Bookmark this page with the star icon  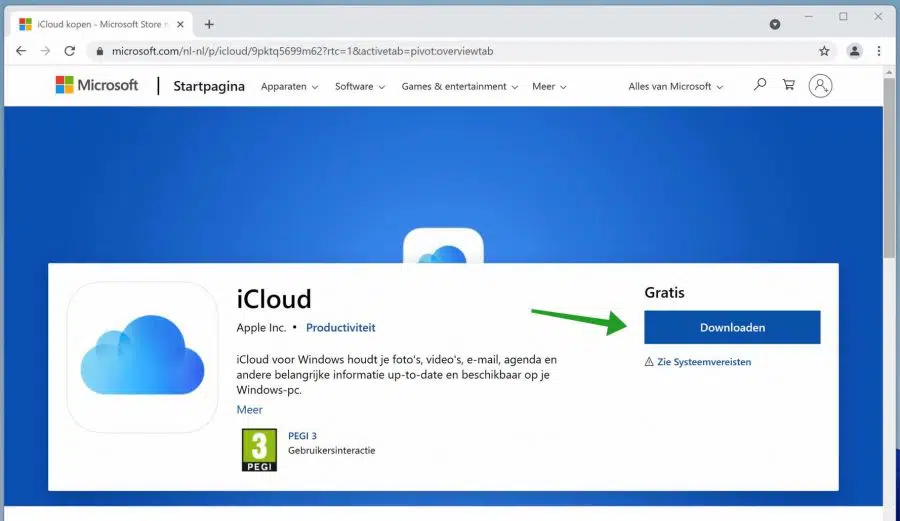(824, 51)
